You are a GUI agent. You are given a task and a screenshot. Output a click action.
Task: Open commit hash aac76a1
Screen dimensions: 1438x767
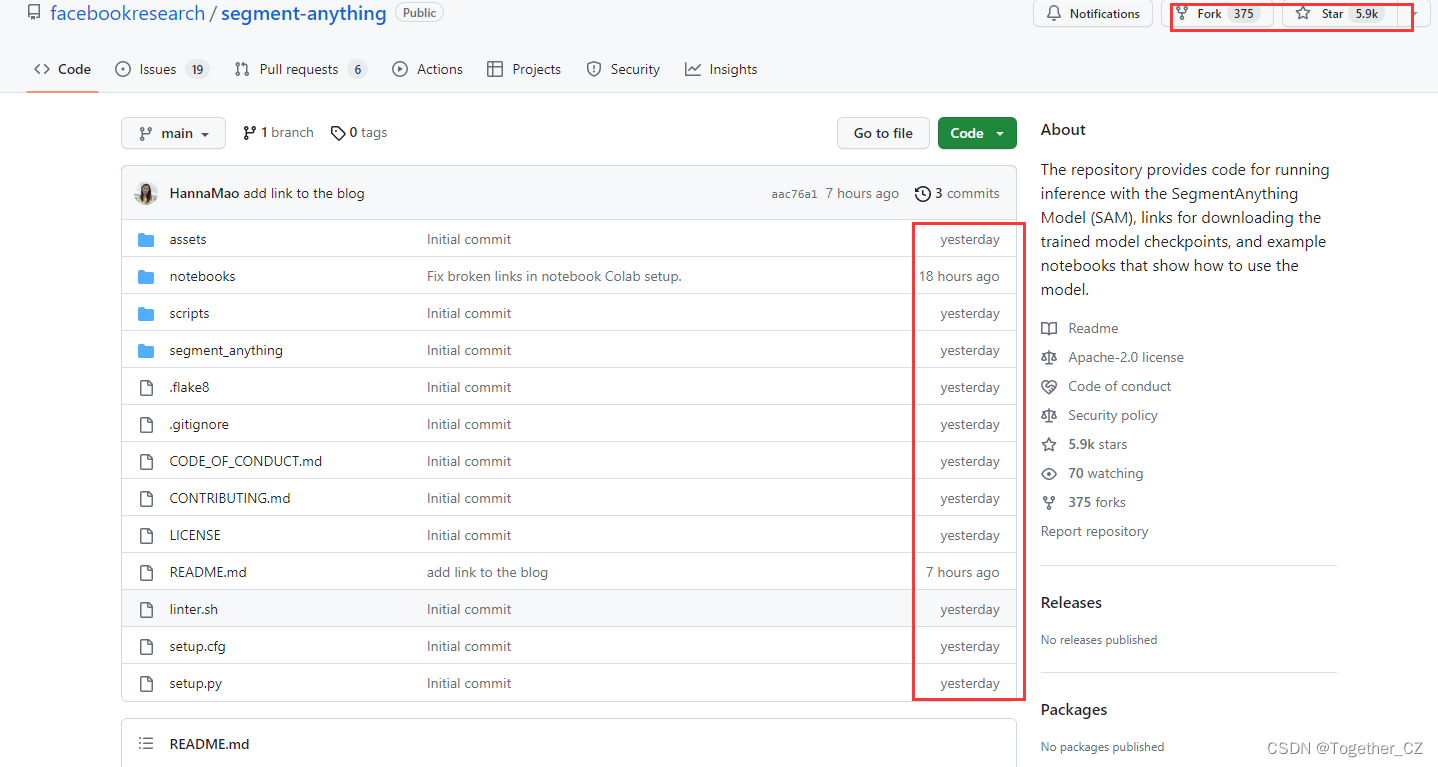(x=794, y=194)
